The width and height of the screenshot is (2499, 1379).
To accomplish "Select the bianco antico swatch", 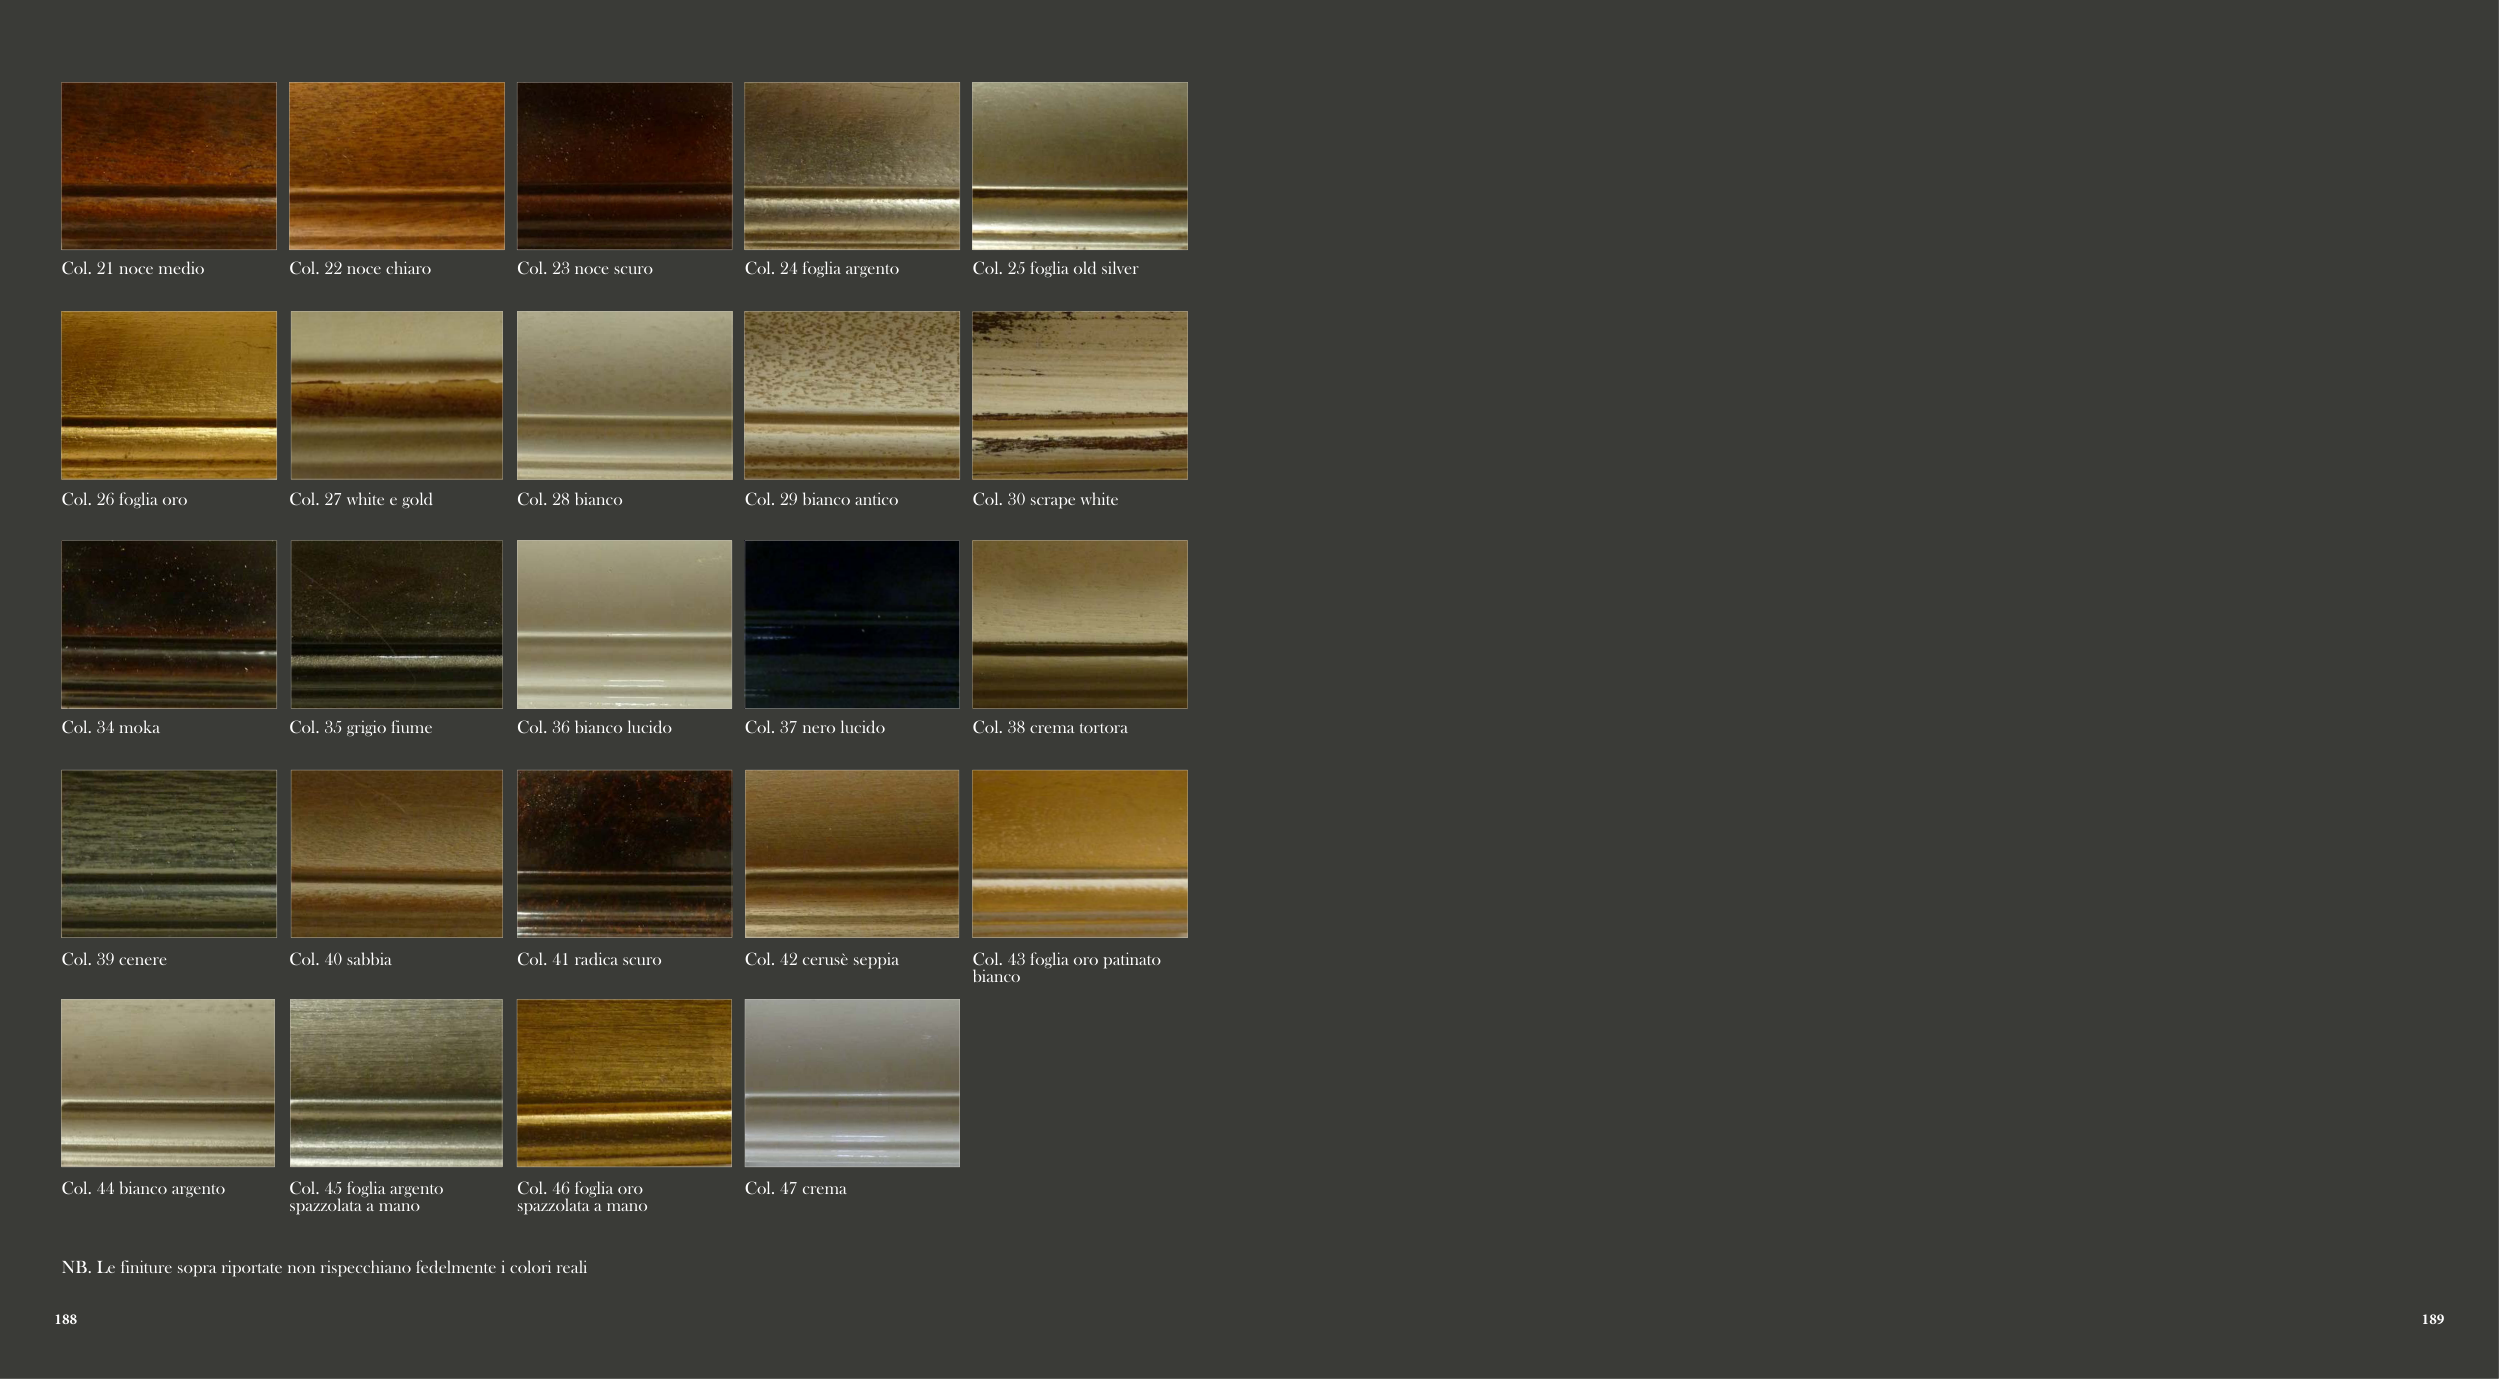I will coord(851,395).
